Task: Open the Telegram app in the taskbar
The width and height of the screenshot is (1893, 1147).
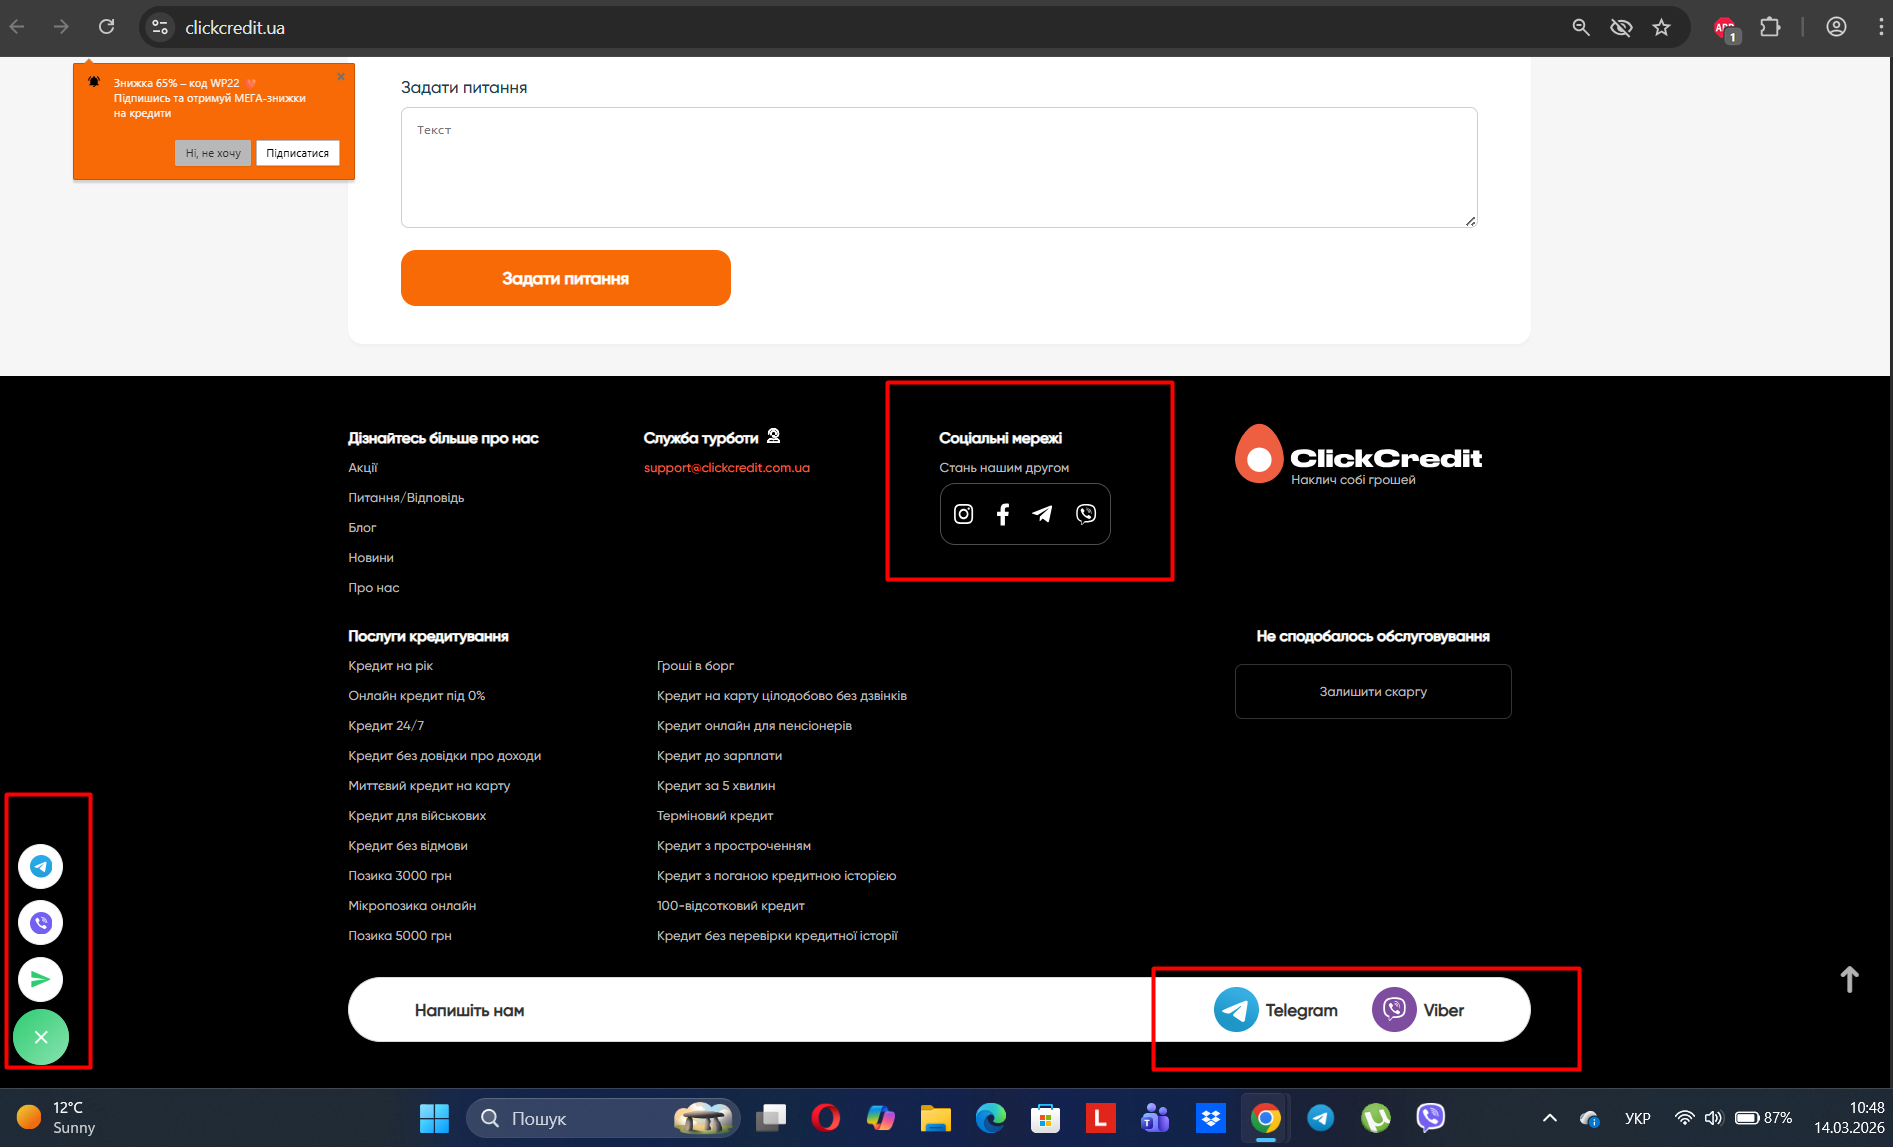Action: 1320,1118
